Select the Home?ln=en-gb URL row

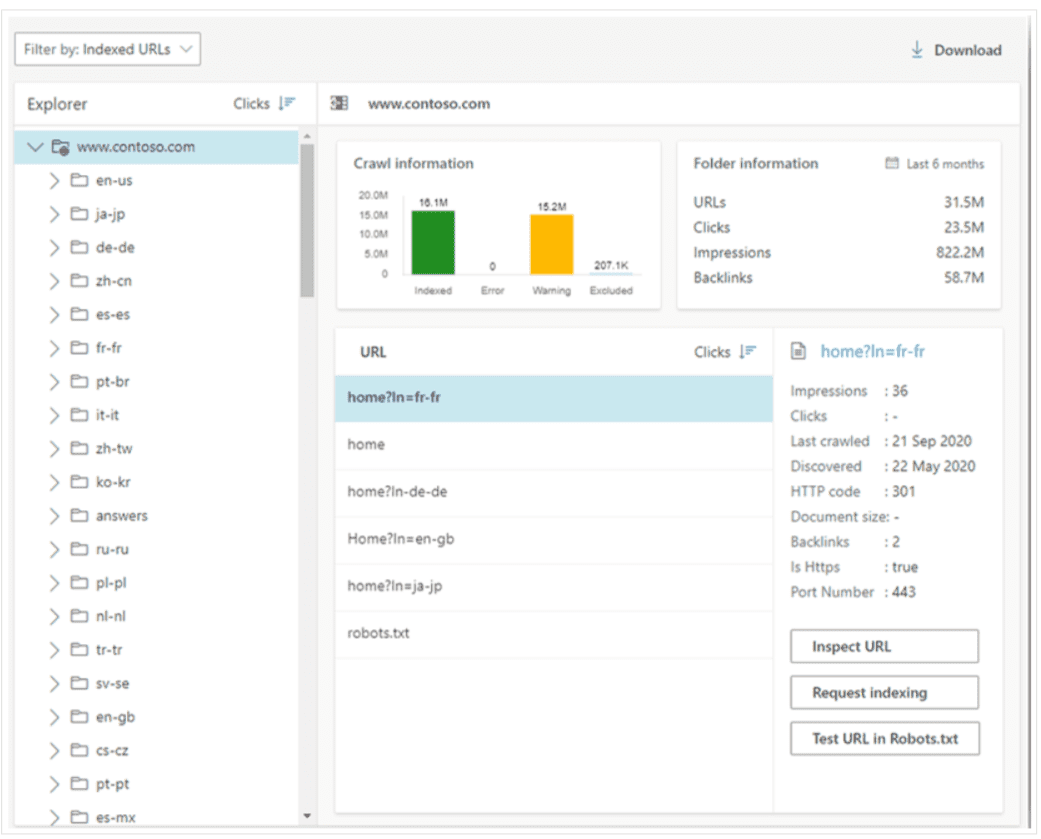554,540
